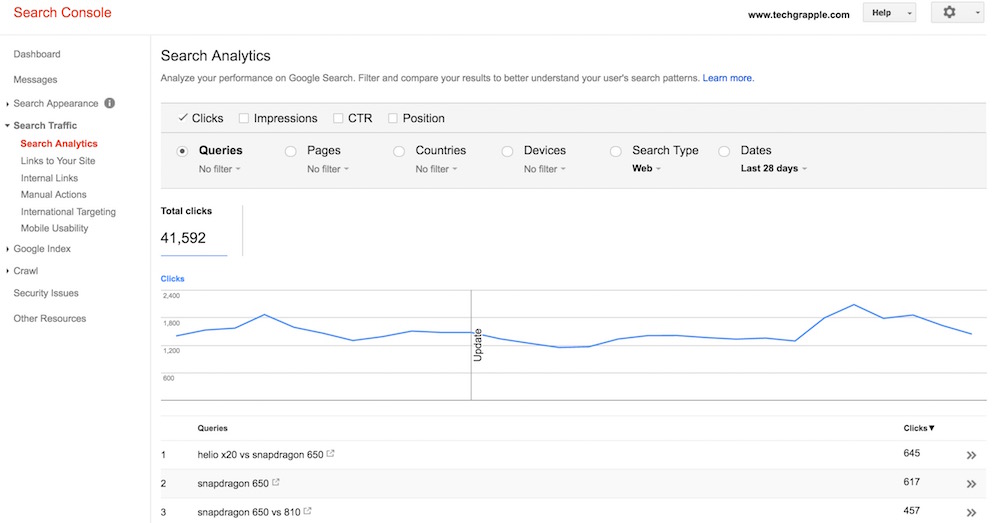Click double-arrow icon in row 1

[x=970, y=455]
